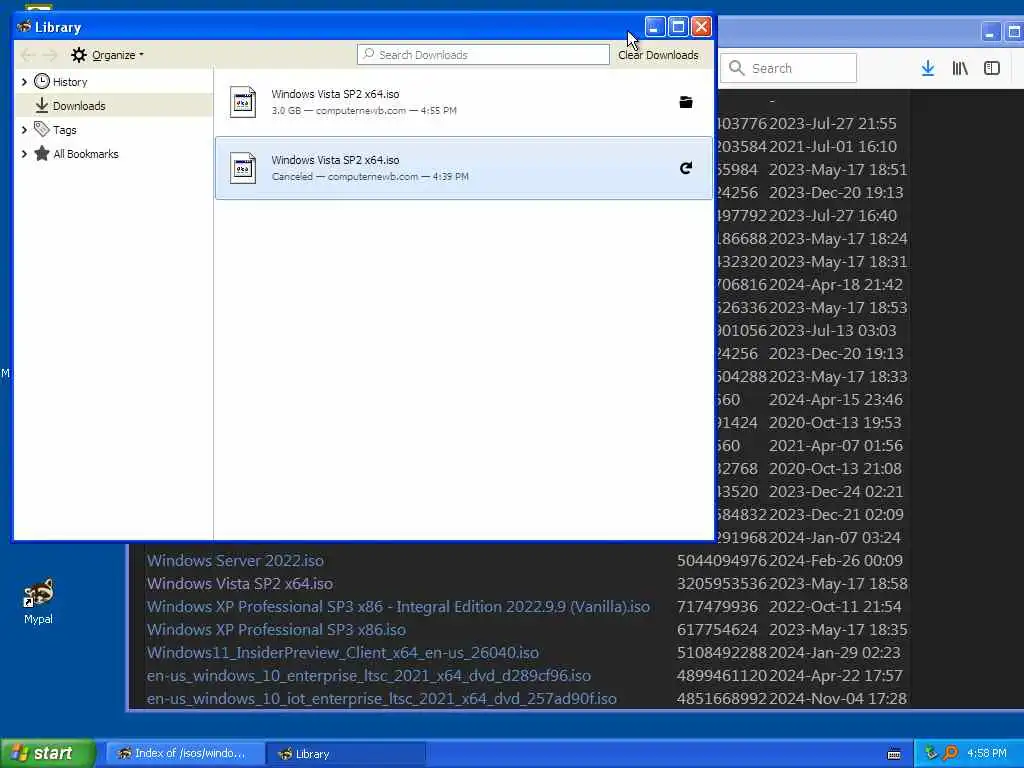Open Windows11_InsiderPreview_Client_x64 iso link
This screenshot has width=1024, height=768.
[x=343, y=652]
